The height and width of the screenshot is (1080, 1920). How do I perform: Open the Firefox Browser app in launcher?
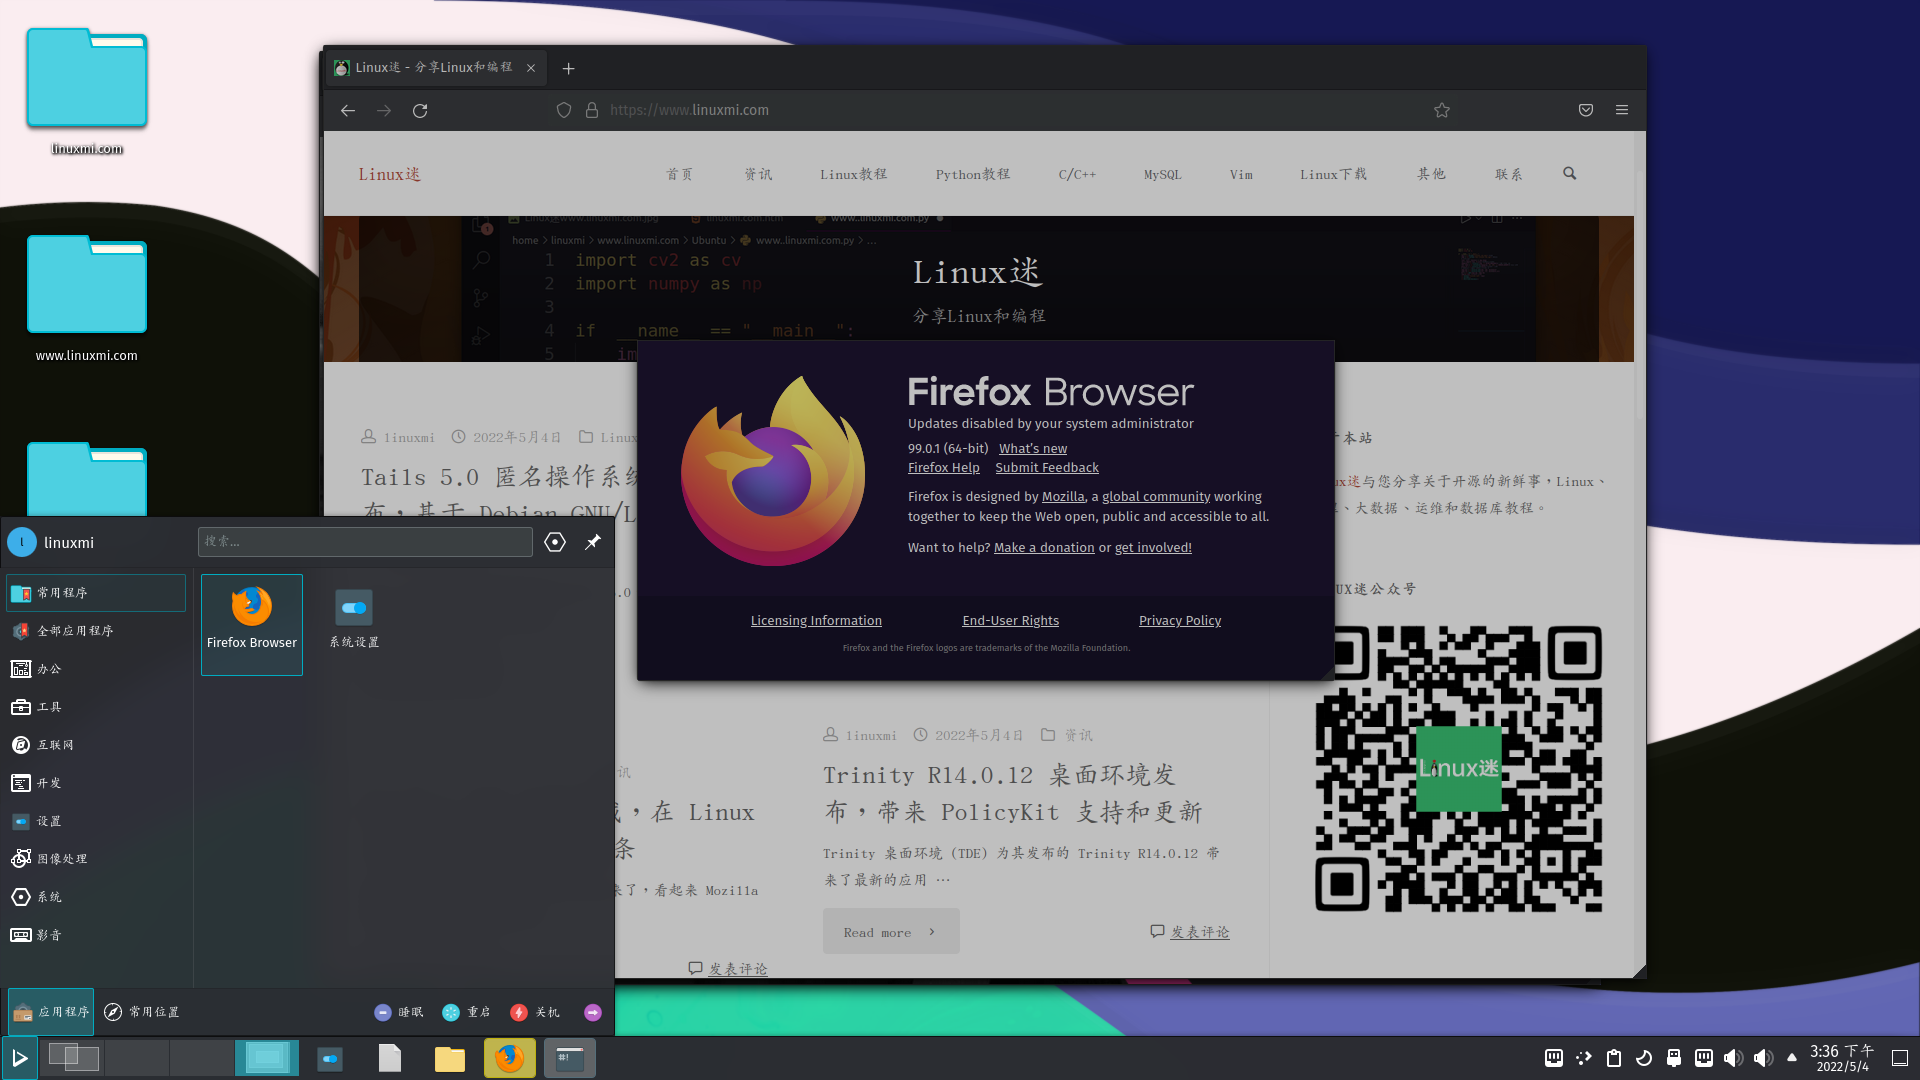coord(252,624)
